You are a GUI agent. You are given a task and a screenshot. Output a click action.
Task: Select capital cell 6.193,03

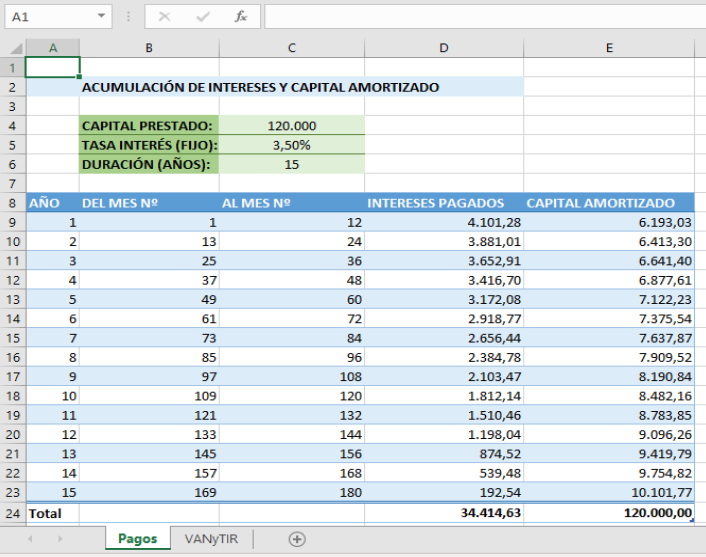click(x=609, y=222)
